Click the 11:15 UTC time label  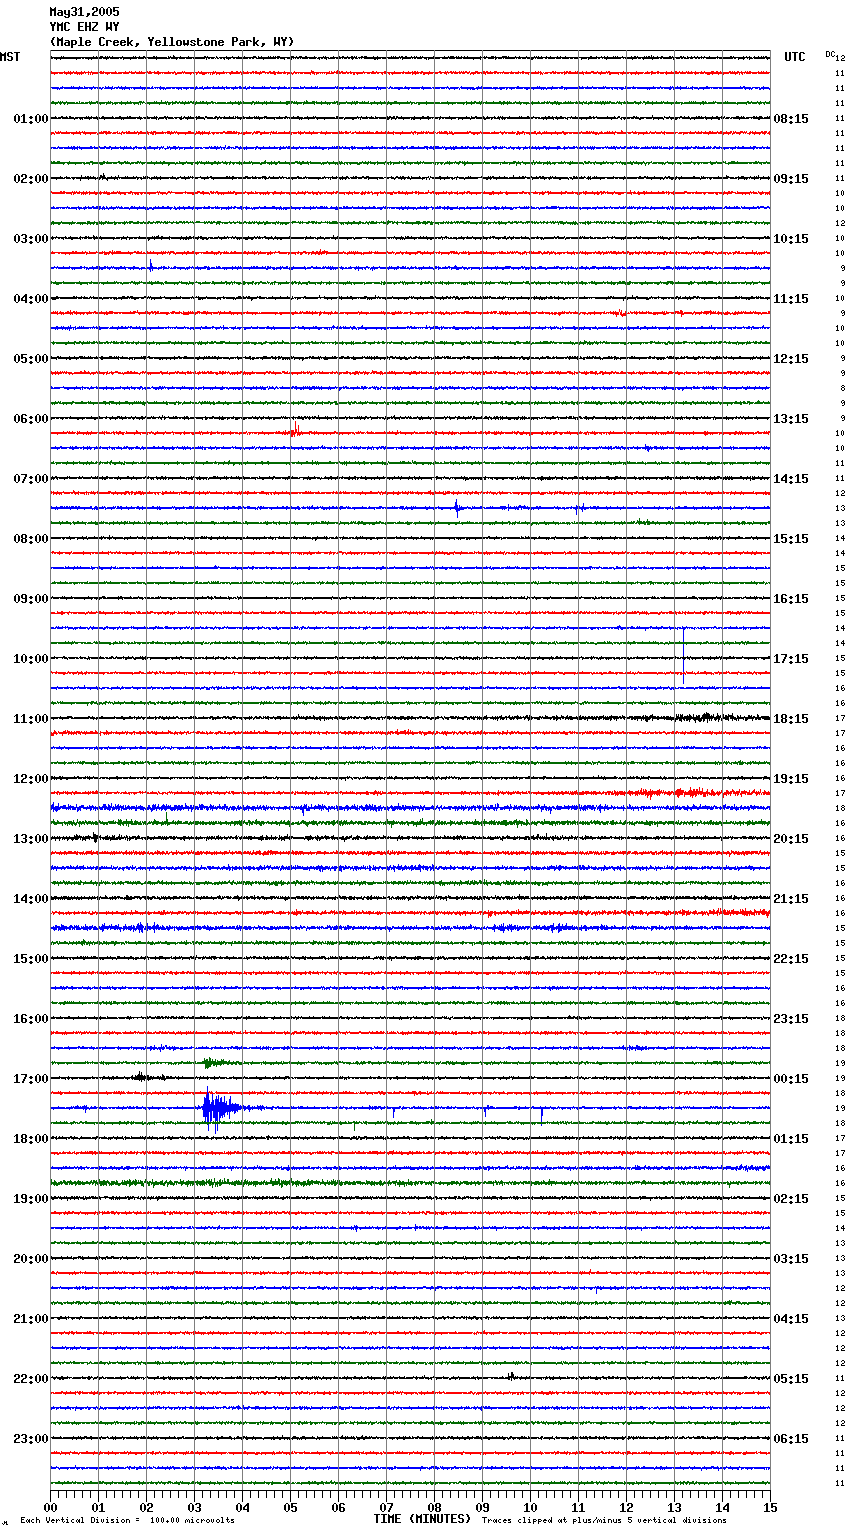click(791, 299)
